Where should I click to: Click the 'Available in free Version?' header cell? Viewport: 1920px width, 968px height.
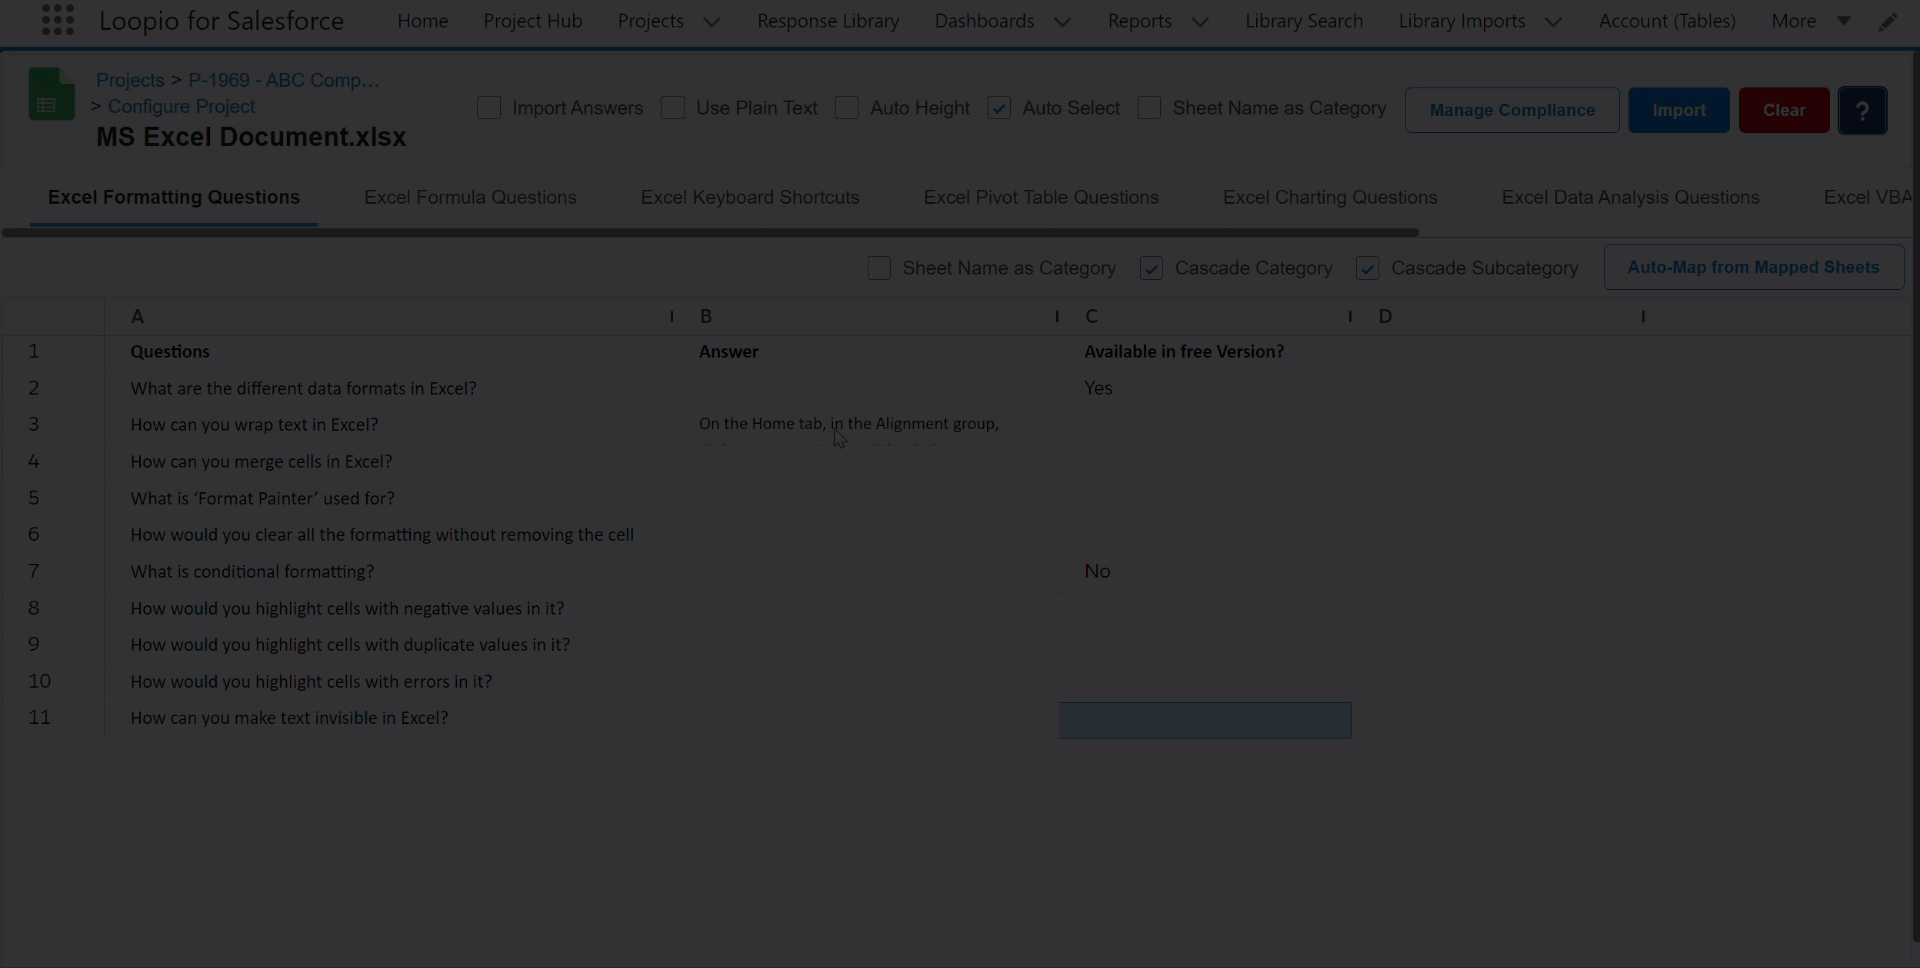(x=1205, y=352)
